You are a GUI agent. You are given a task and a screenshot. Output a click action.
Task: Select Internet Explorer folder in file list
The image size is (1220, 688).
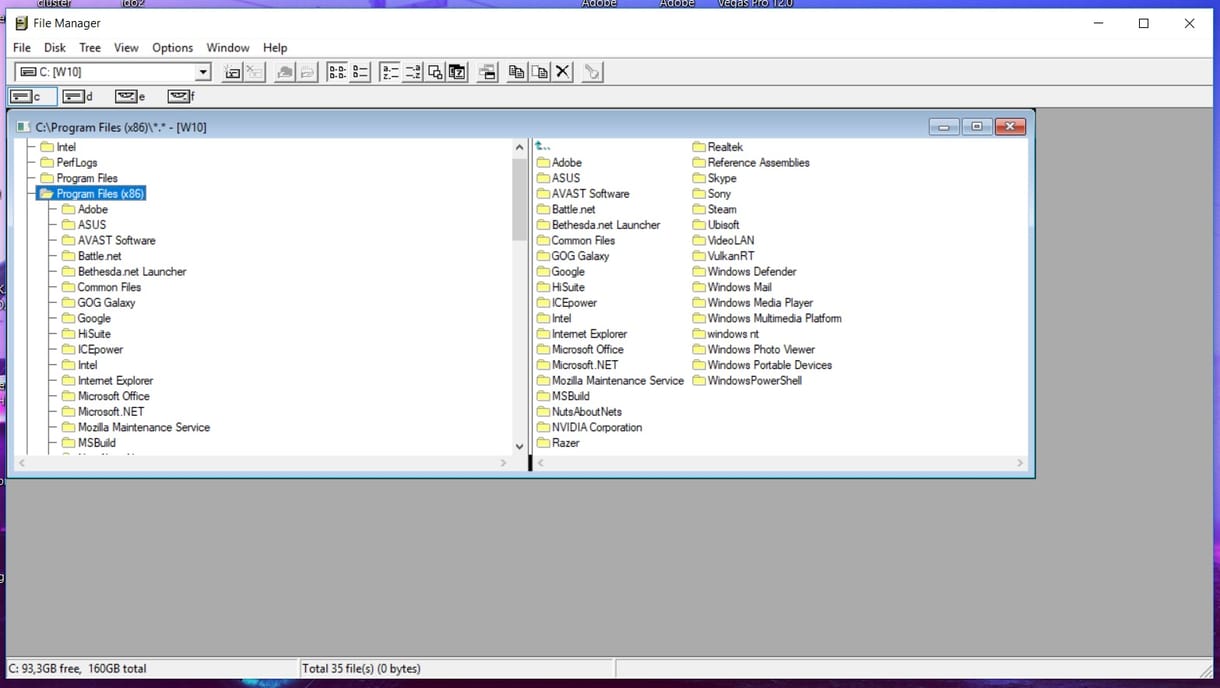tap(582, 334)
